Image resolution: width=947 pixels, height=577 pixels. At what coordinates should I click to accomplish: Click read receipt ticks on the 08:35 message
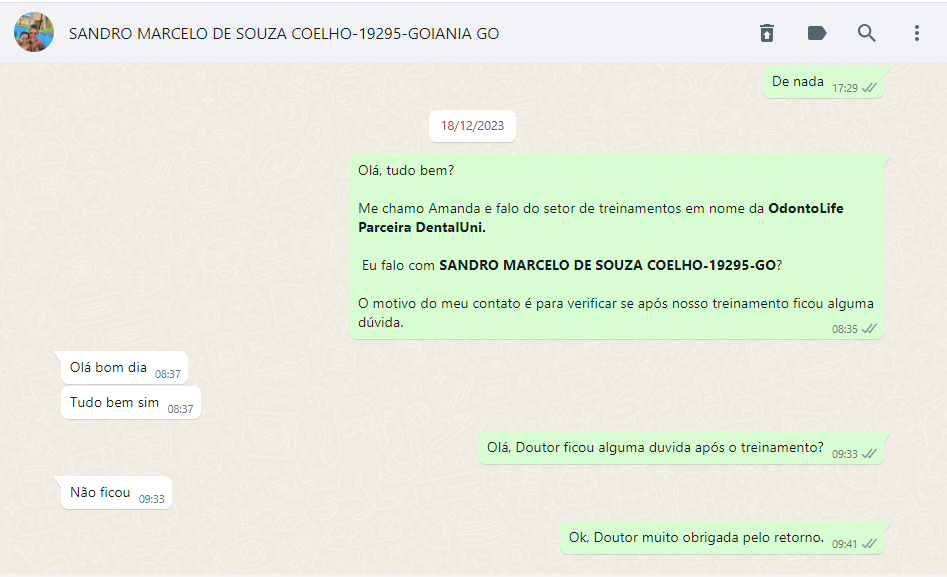(869, 329)
